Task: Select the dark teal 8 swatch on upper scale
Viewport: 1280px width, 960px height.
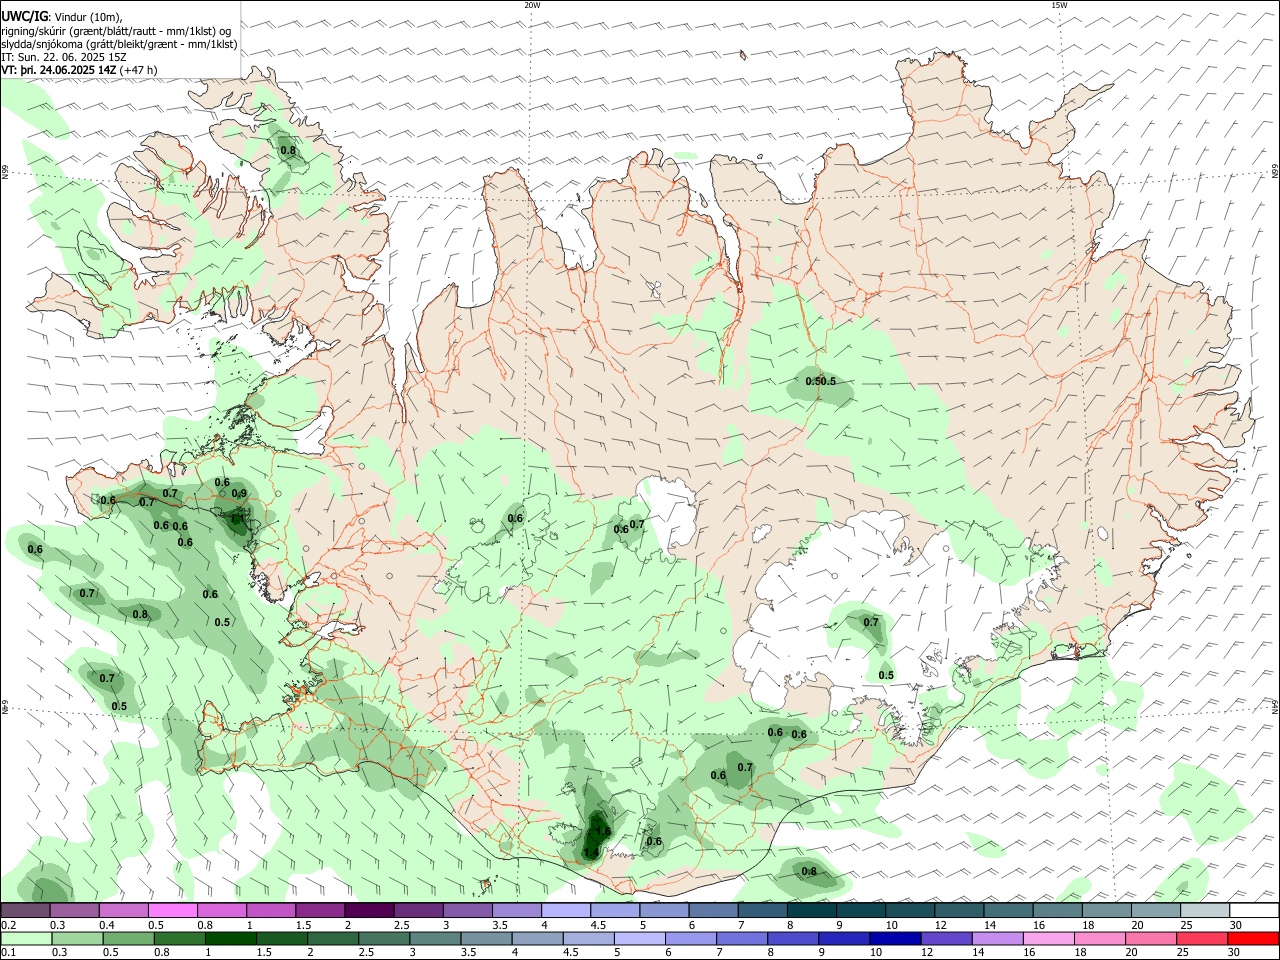Action: tap(812, 911)
